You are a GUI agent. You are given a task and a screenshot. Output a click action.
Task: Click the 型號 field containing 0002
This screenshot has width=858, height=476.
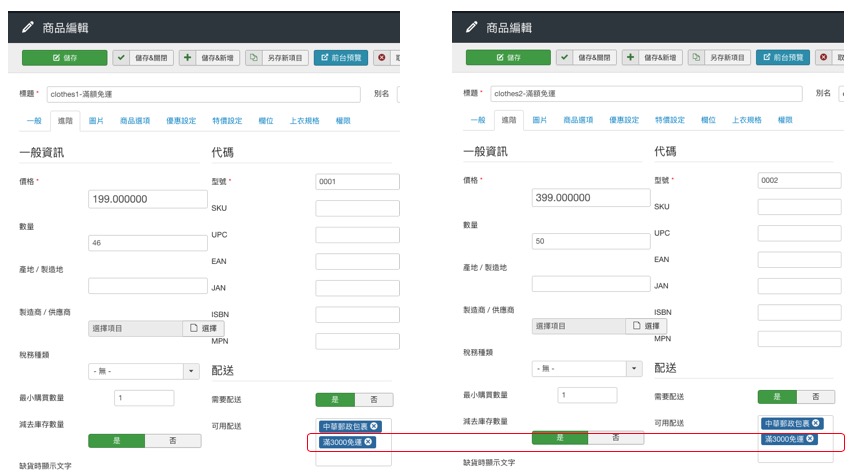tap(799, 181)
